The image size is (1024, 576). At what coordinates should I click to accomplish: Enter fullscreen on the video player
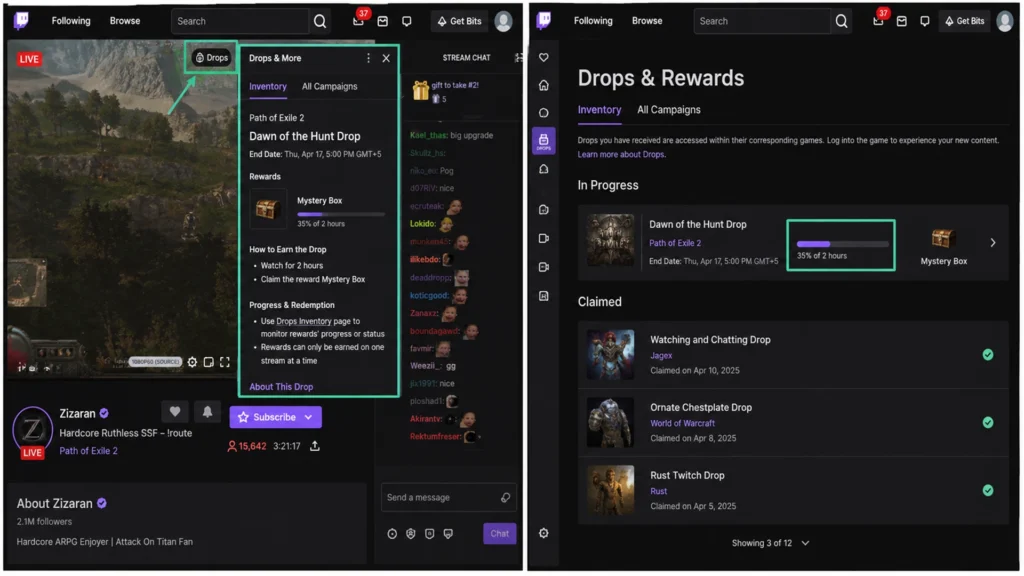coord(225,362)
